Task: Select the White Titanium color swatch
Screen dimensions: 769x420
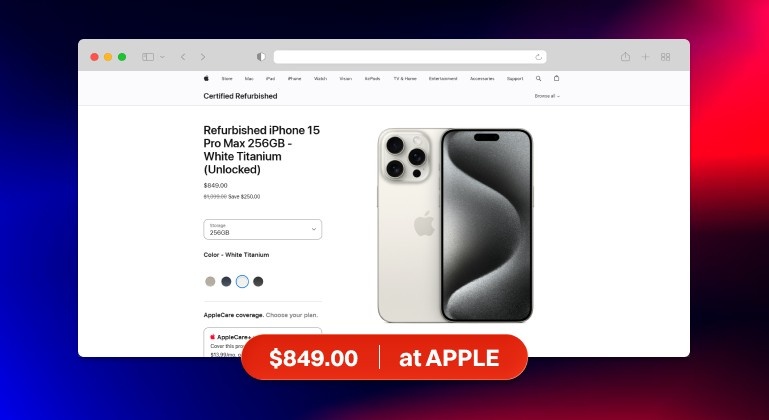Action: [x=242, y=281]
